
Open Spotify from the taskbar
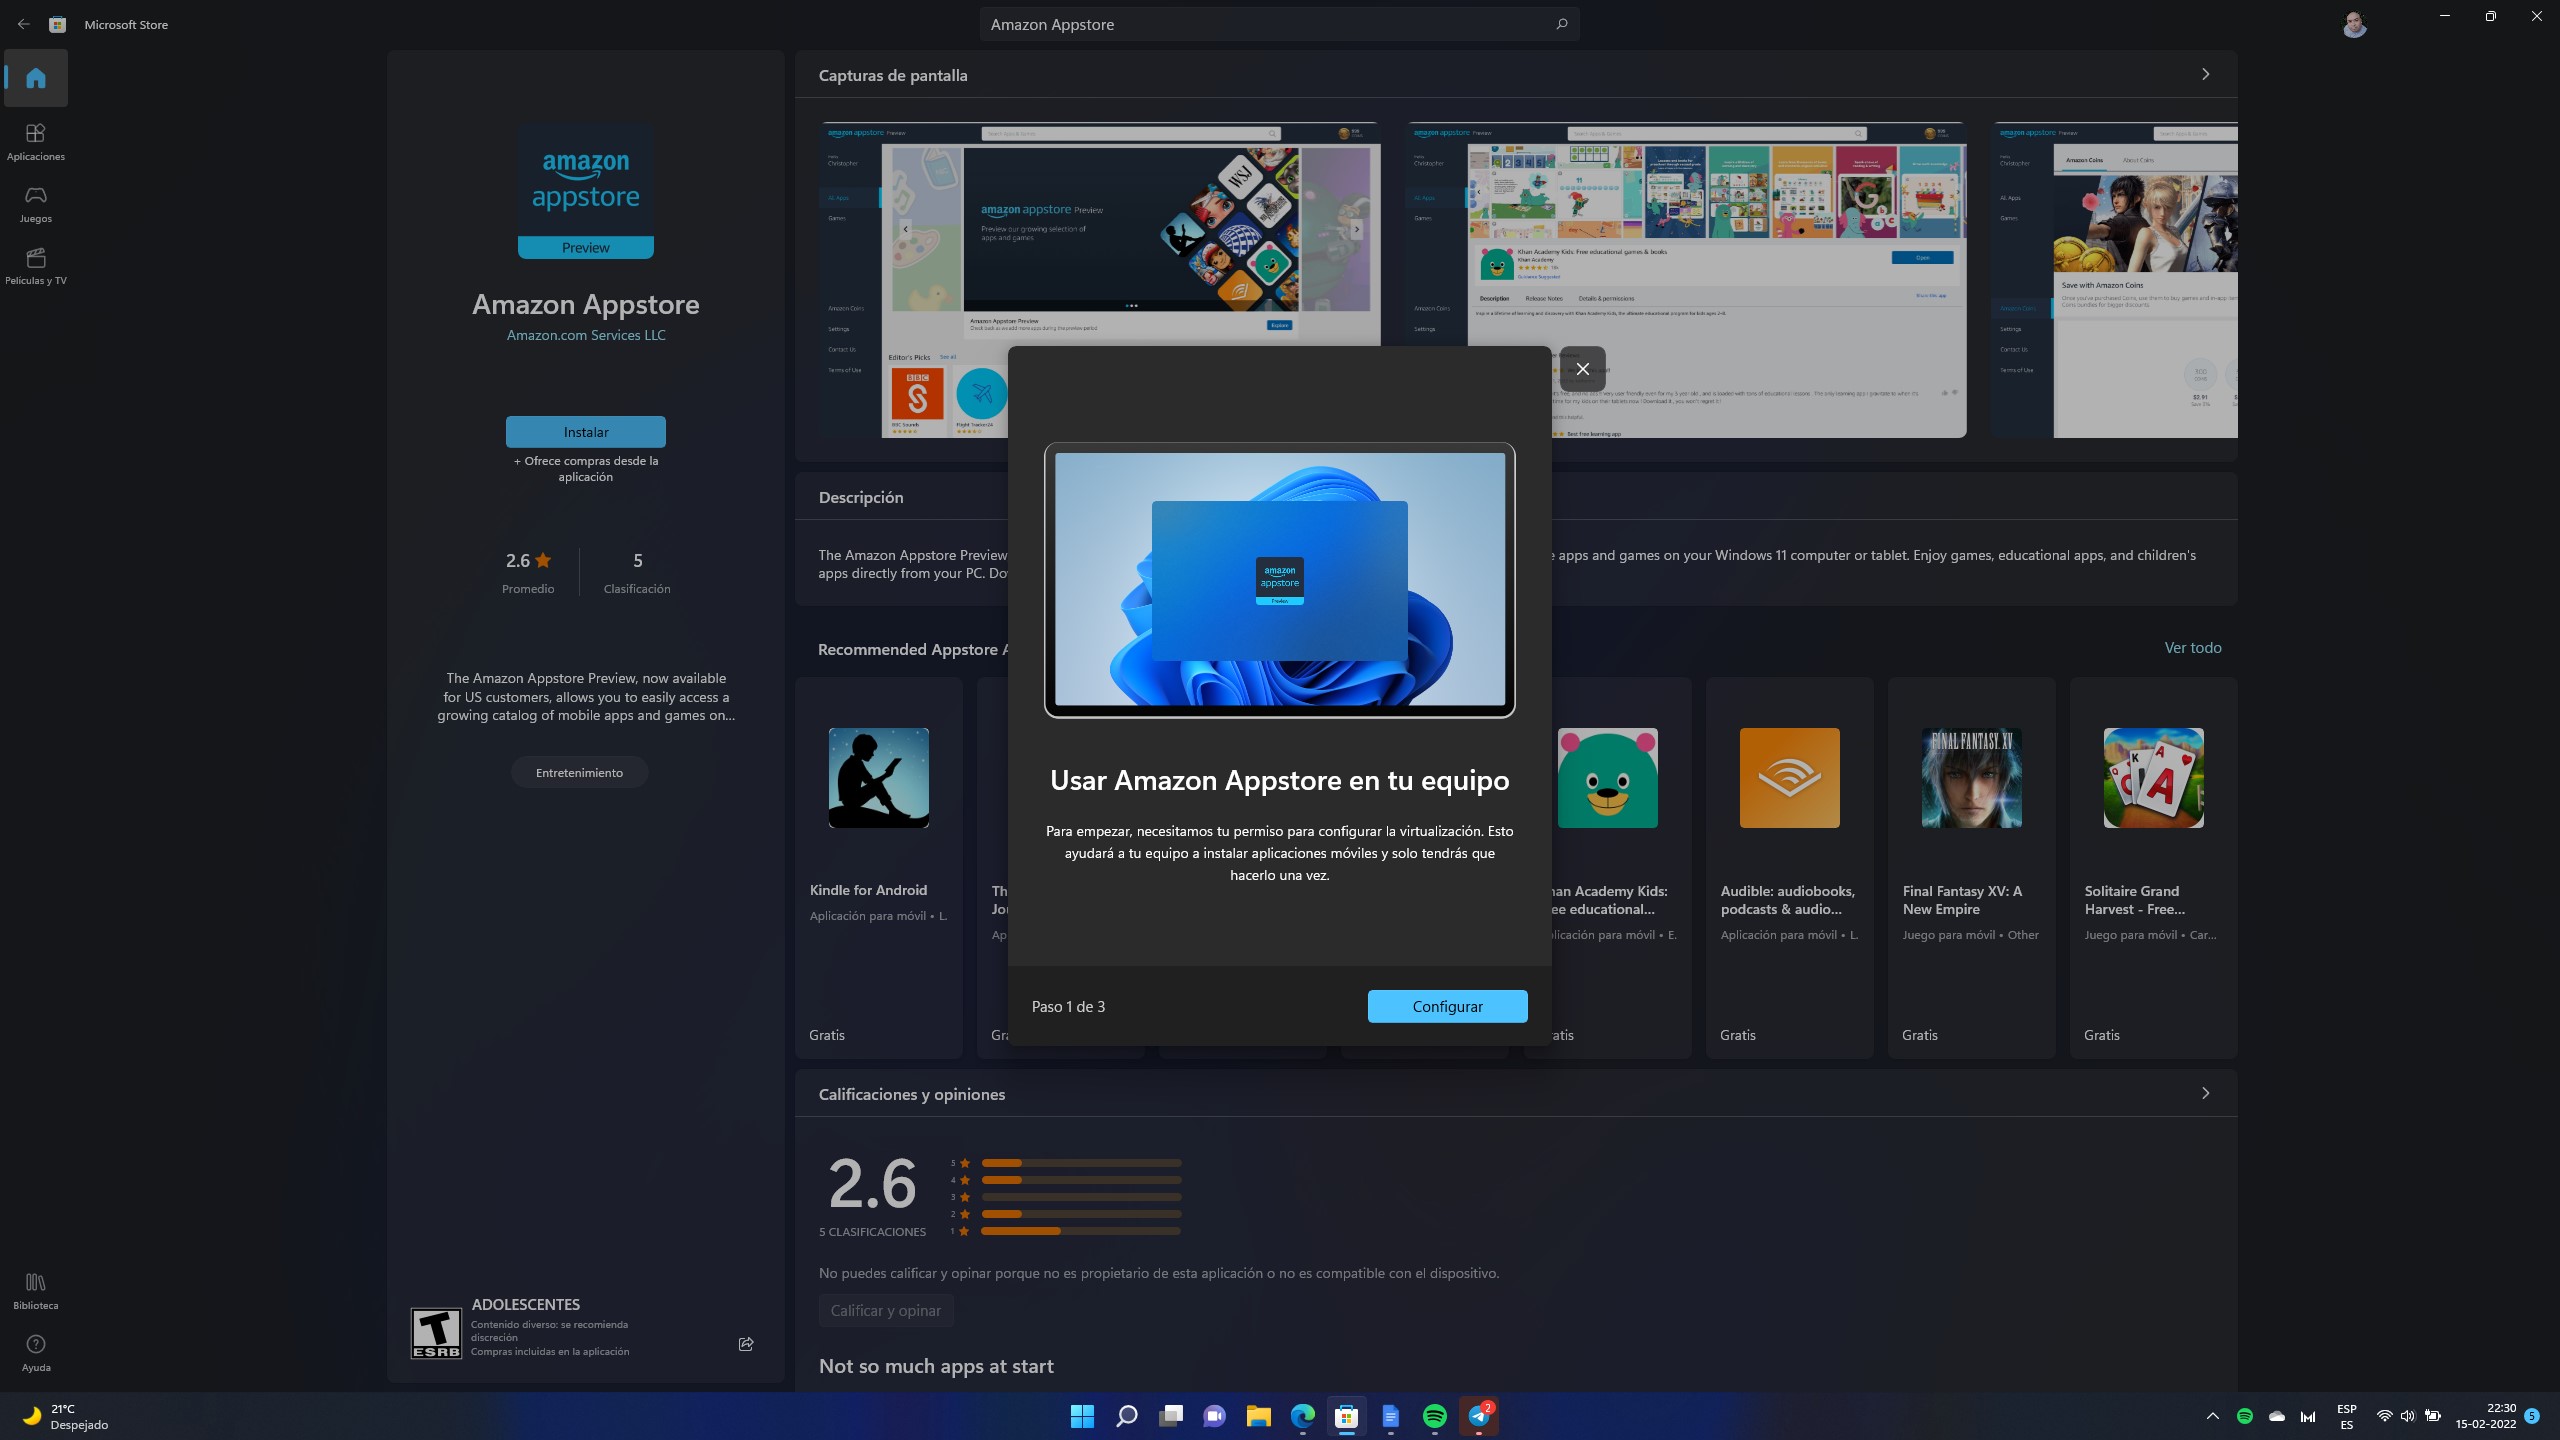1434,1416
